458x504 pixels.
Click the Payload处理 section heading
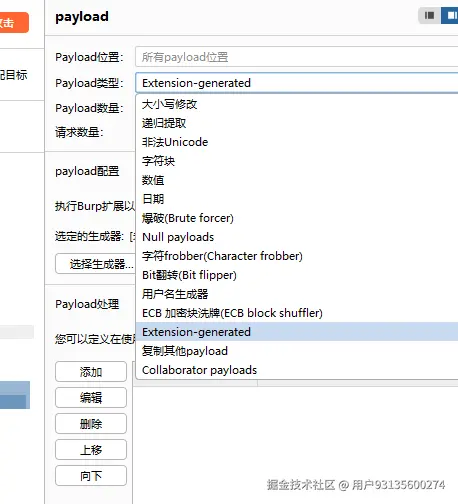point(87,304)
